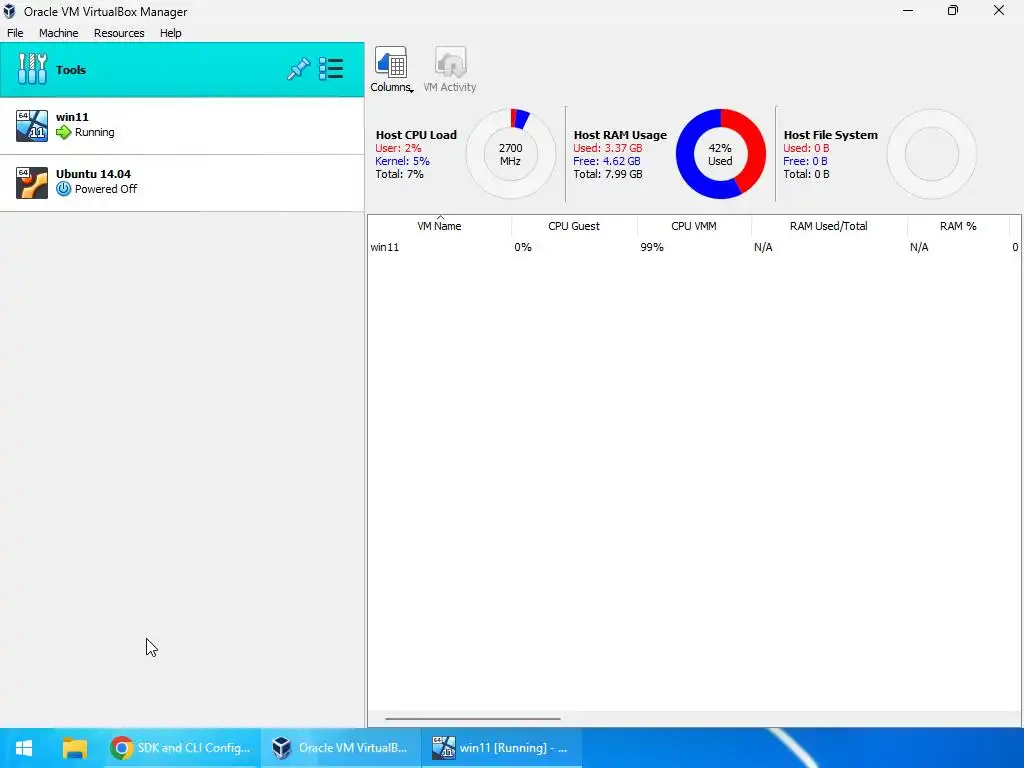Click the Host File System label
The image size is (1024, 768).
(831, 135)
